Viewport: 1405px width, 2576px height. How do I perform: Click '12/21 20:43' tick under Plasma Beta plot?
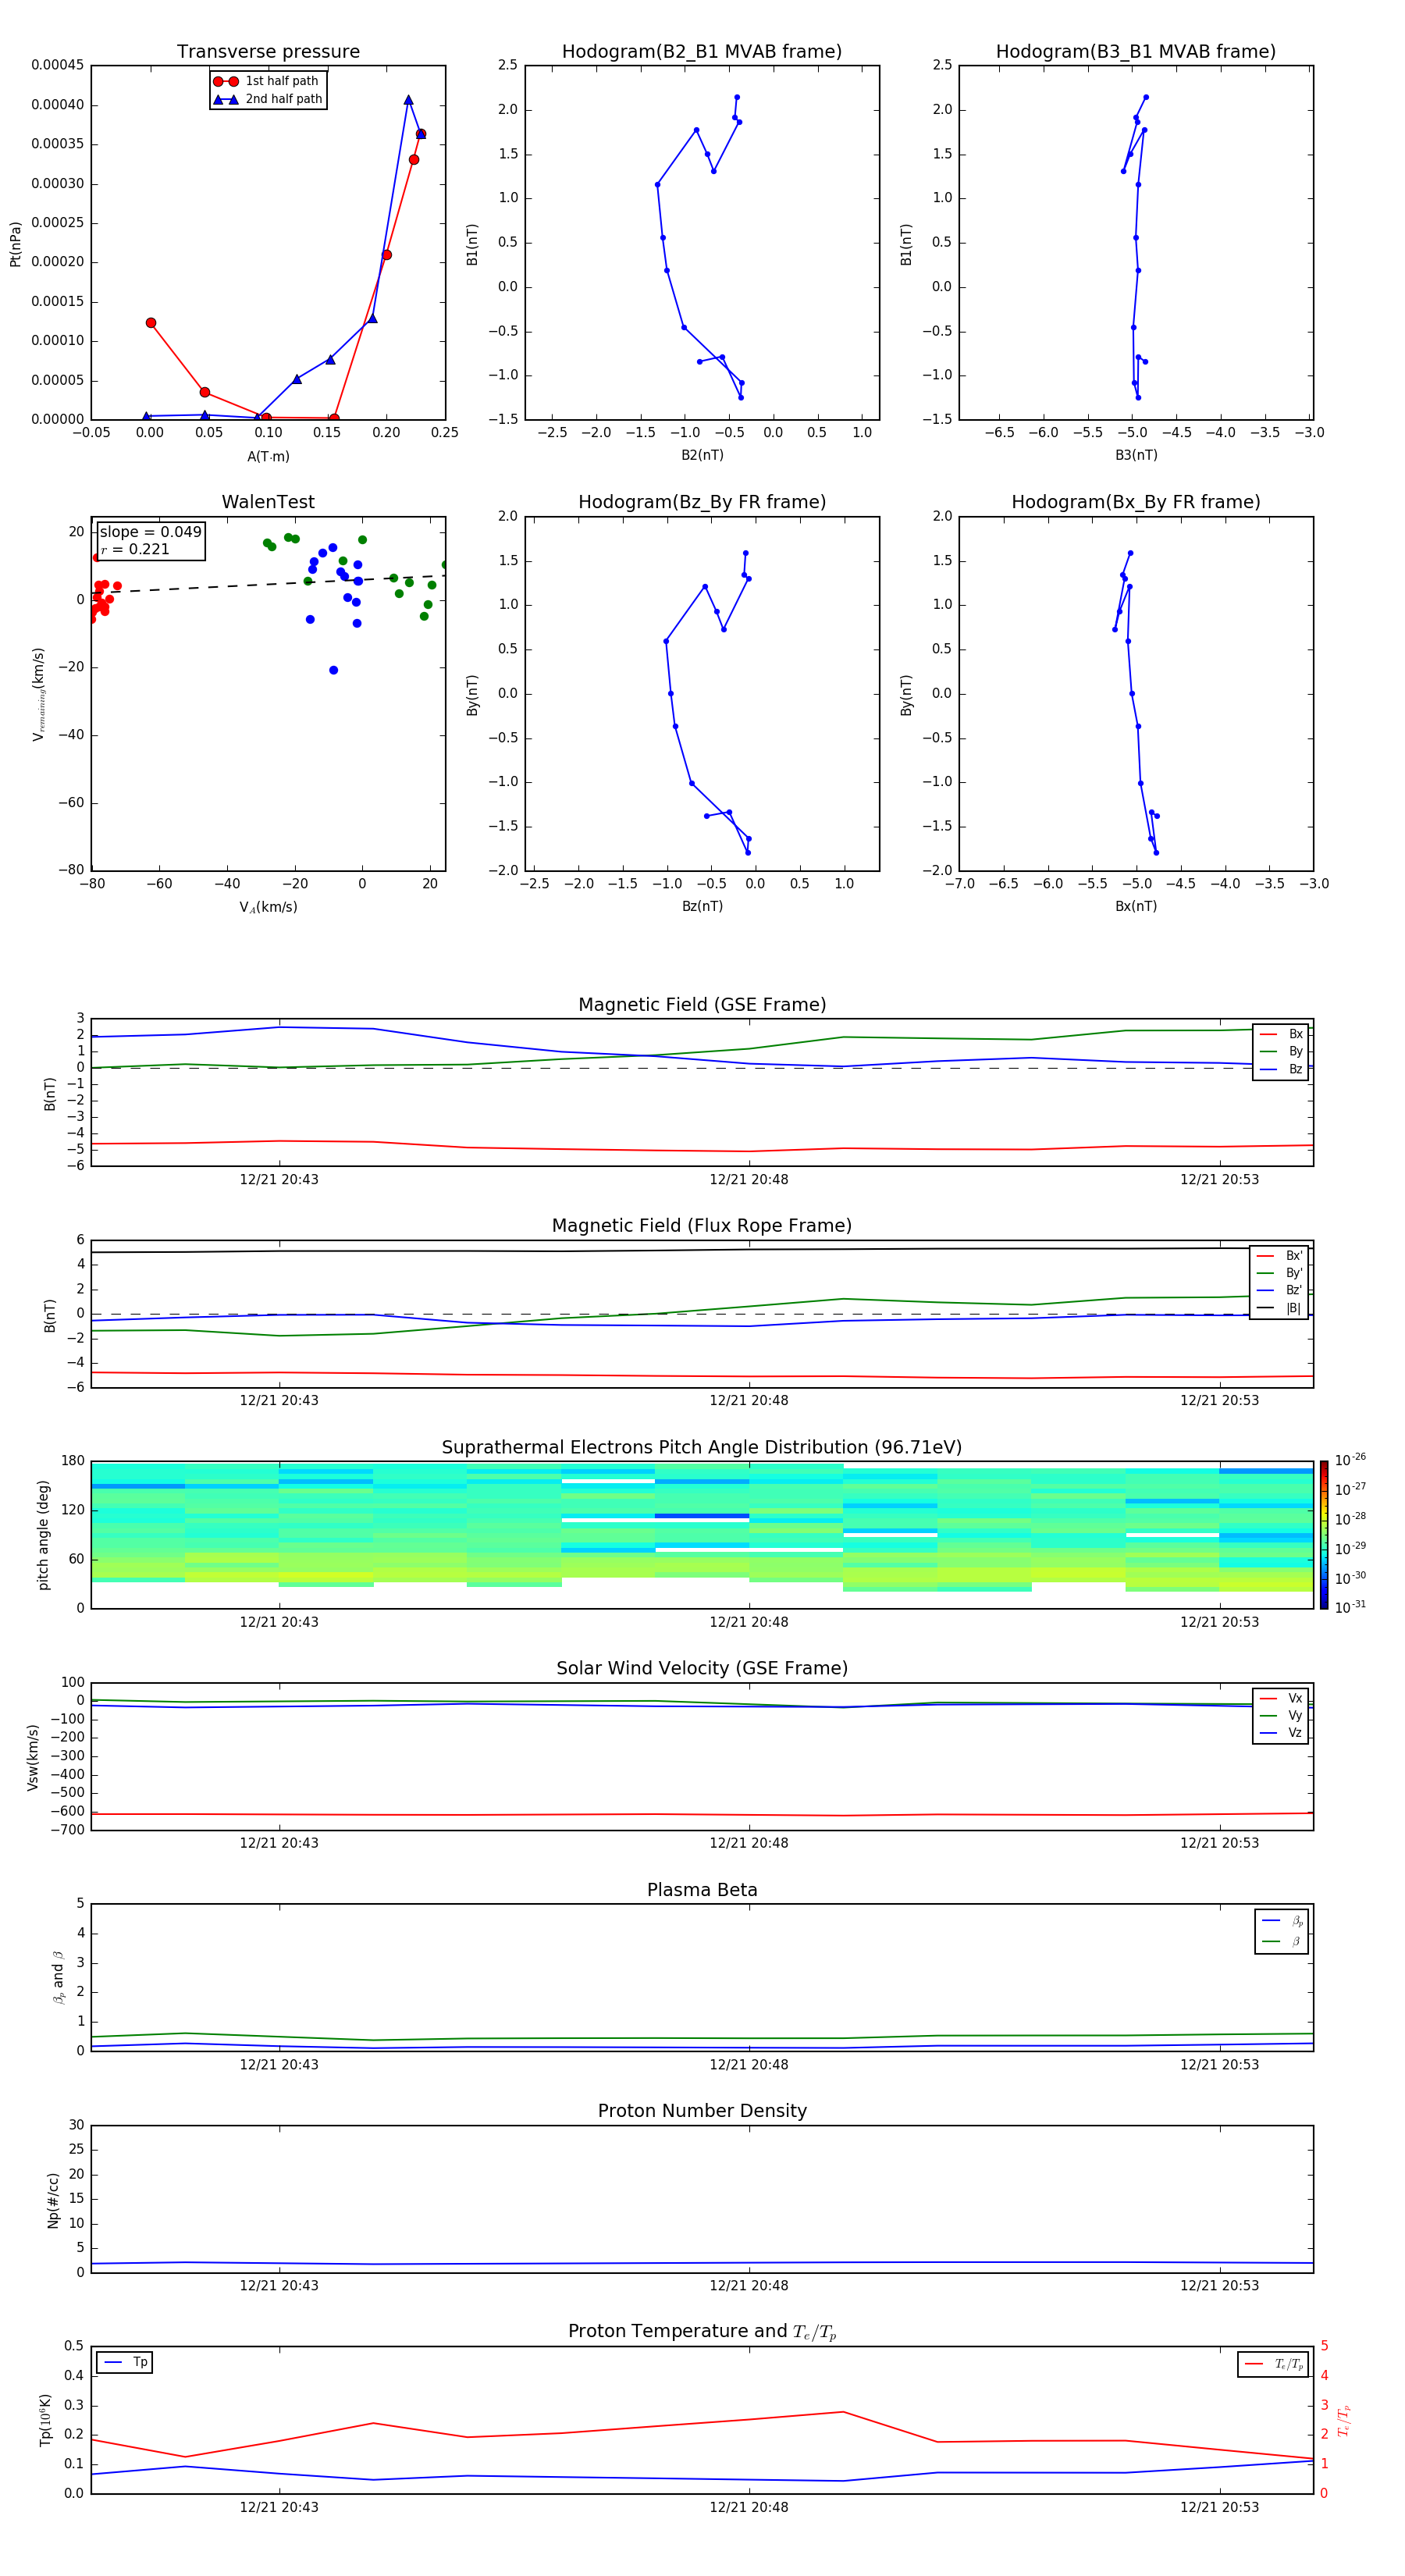[279, 2065]
